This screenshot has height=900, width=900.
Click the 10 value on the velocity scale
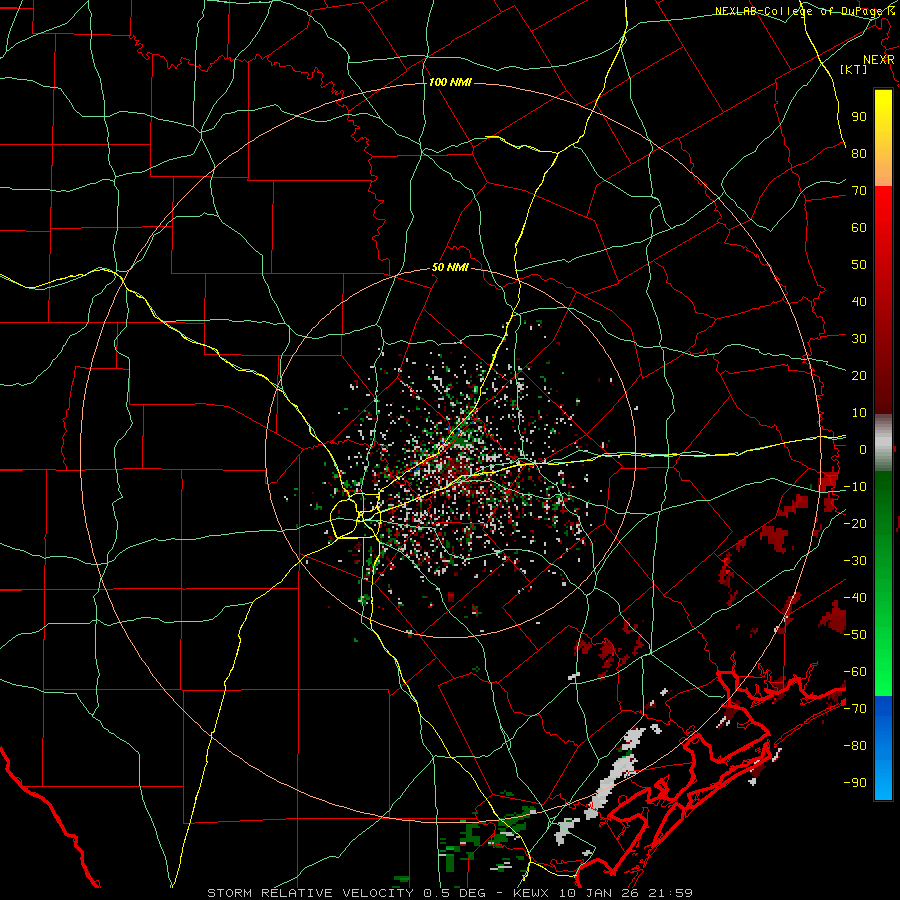click(x=859, y=413)
